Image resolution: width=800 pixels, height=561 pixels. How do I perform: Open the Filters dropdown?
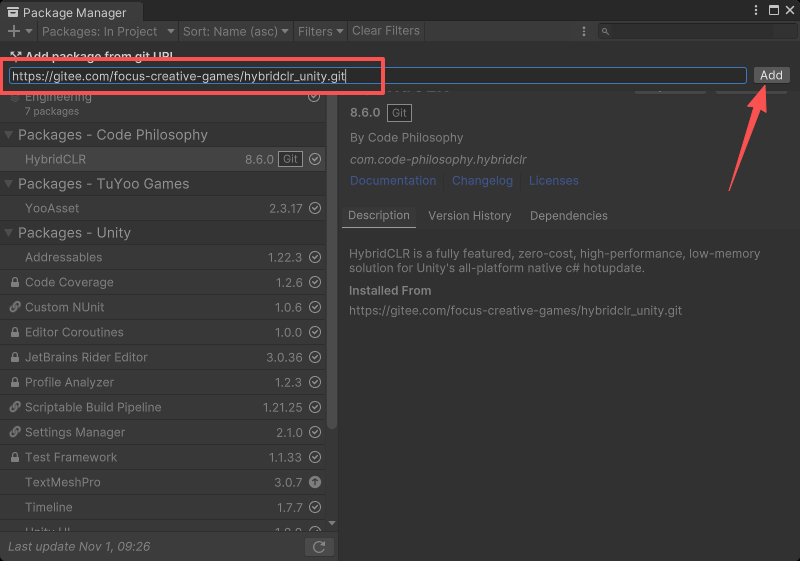click(x=320, y=31)
